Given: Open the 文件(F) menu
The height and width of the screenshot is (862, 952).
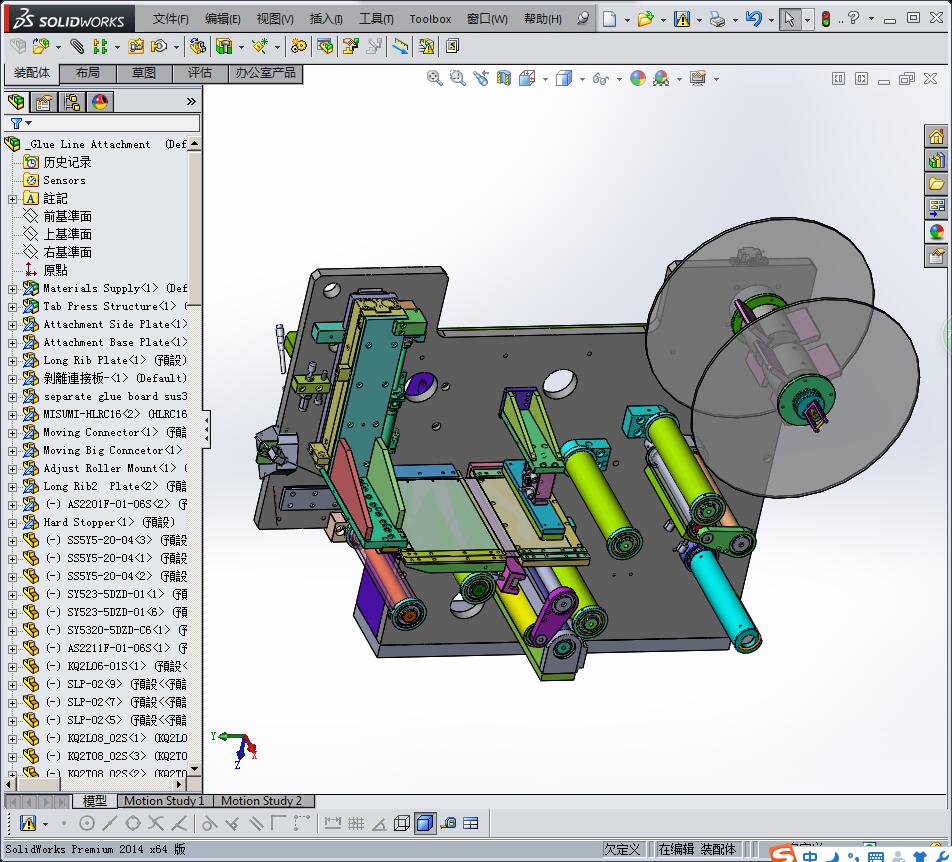Looking at the screenshot, I should click(171, 19).
